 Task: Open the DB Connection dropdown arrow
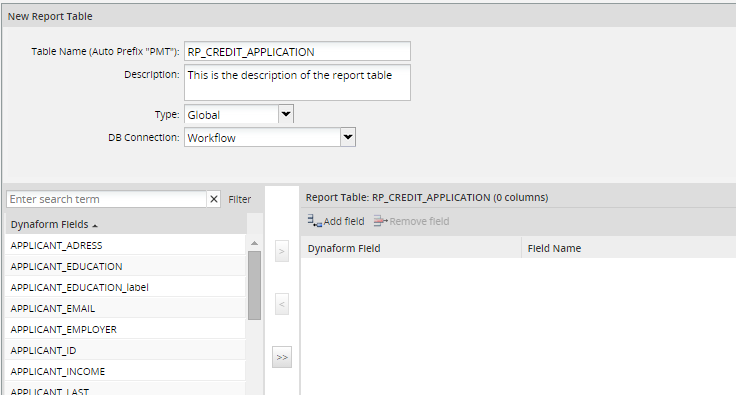click(x=348, y=137)
